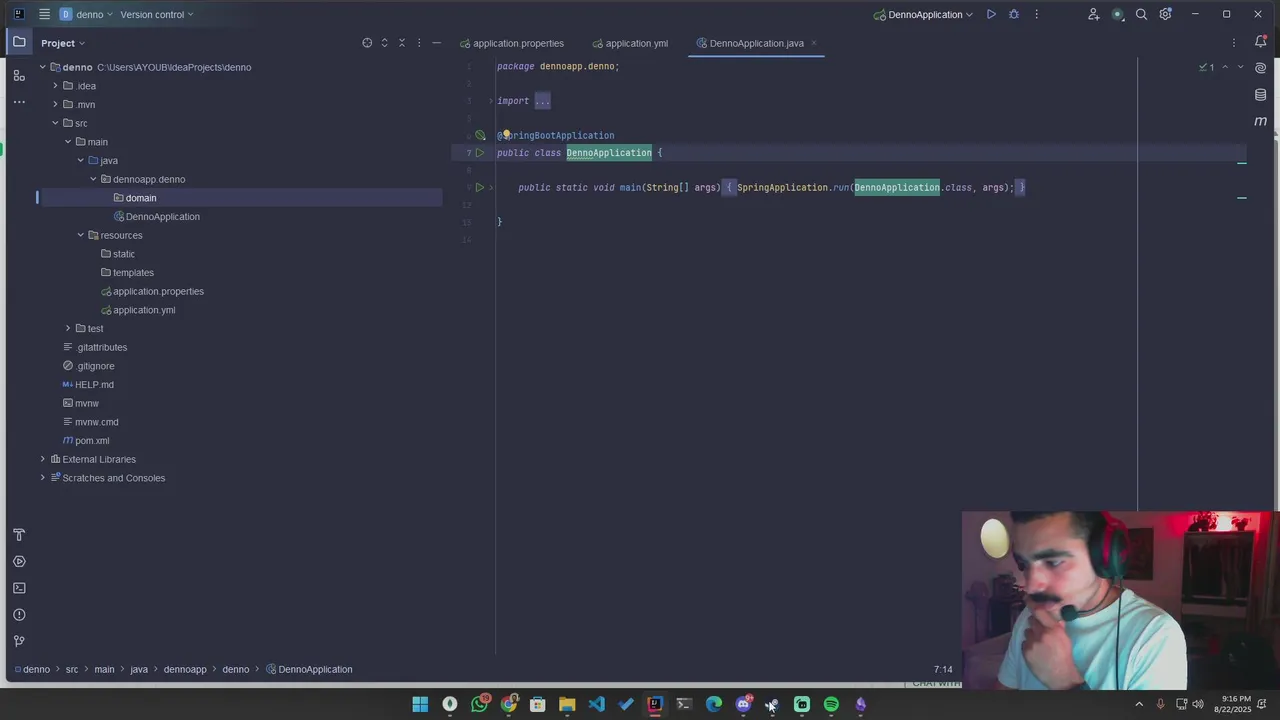Click the yellow intention lightbulb in editor
Screen dimensions: 1280x720
pyautogui.click(x=506, y=134)
